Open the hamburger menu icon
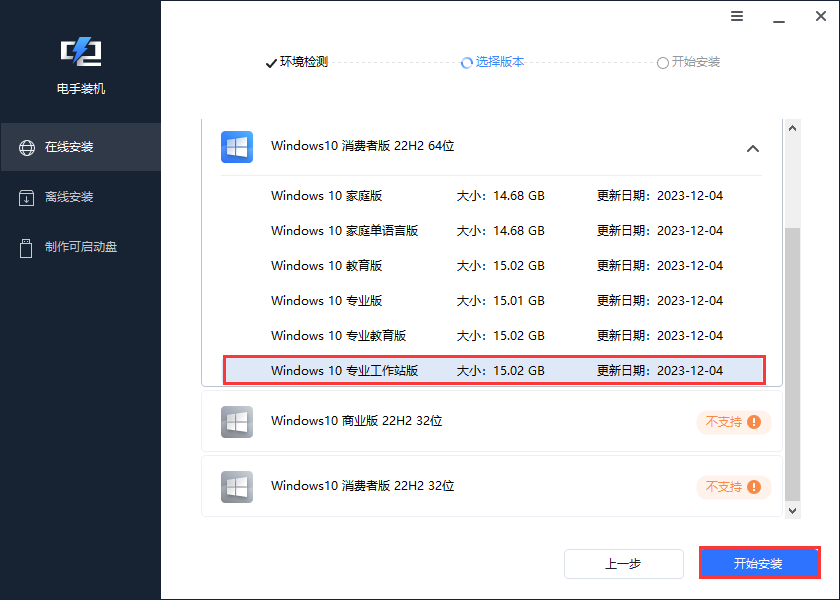Screen dimensions: 840x600 pyautogui.click(x=737, y=17)
